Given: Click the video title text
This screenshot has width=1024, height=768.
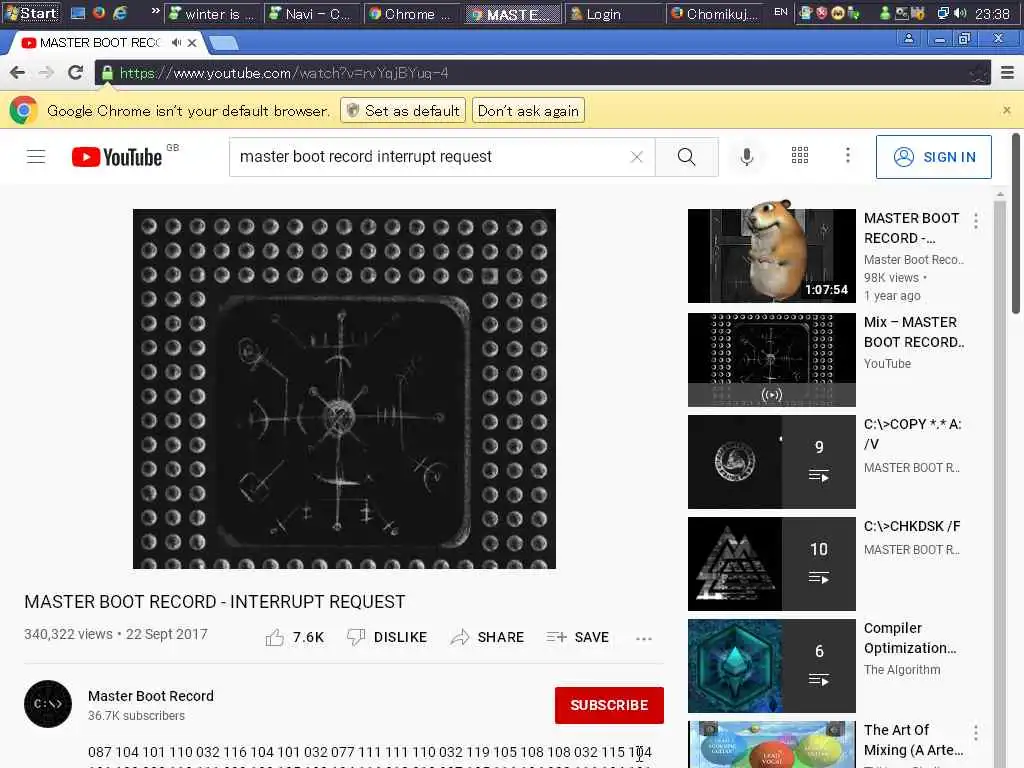Looking at the screenshot, I should (x=215, y=601).
